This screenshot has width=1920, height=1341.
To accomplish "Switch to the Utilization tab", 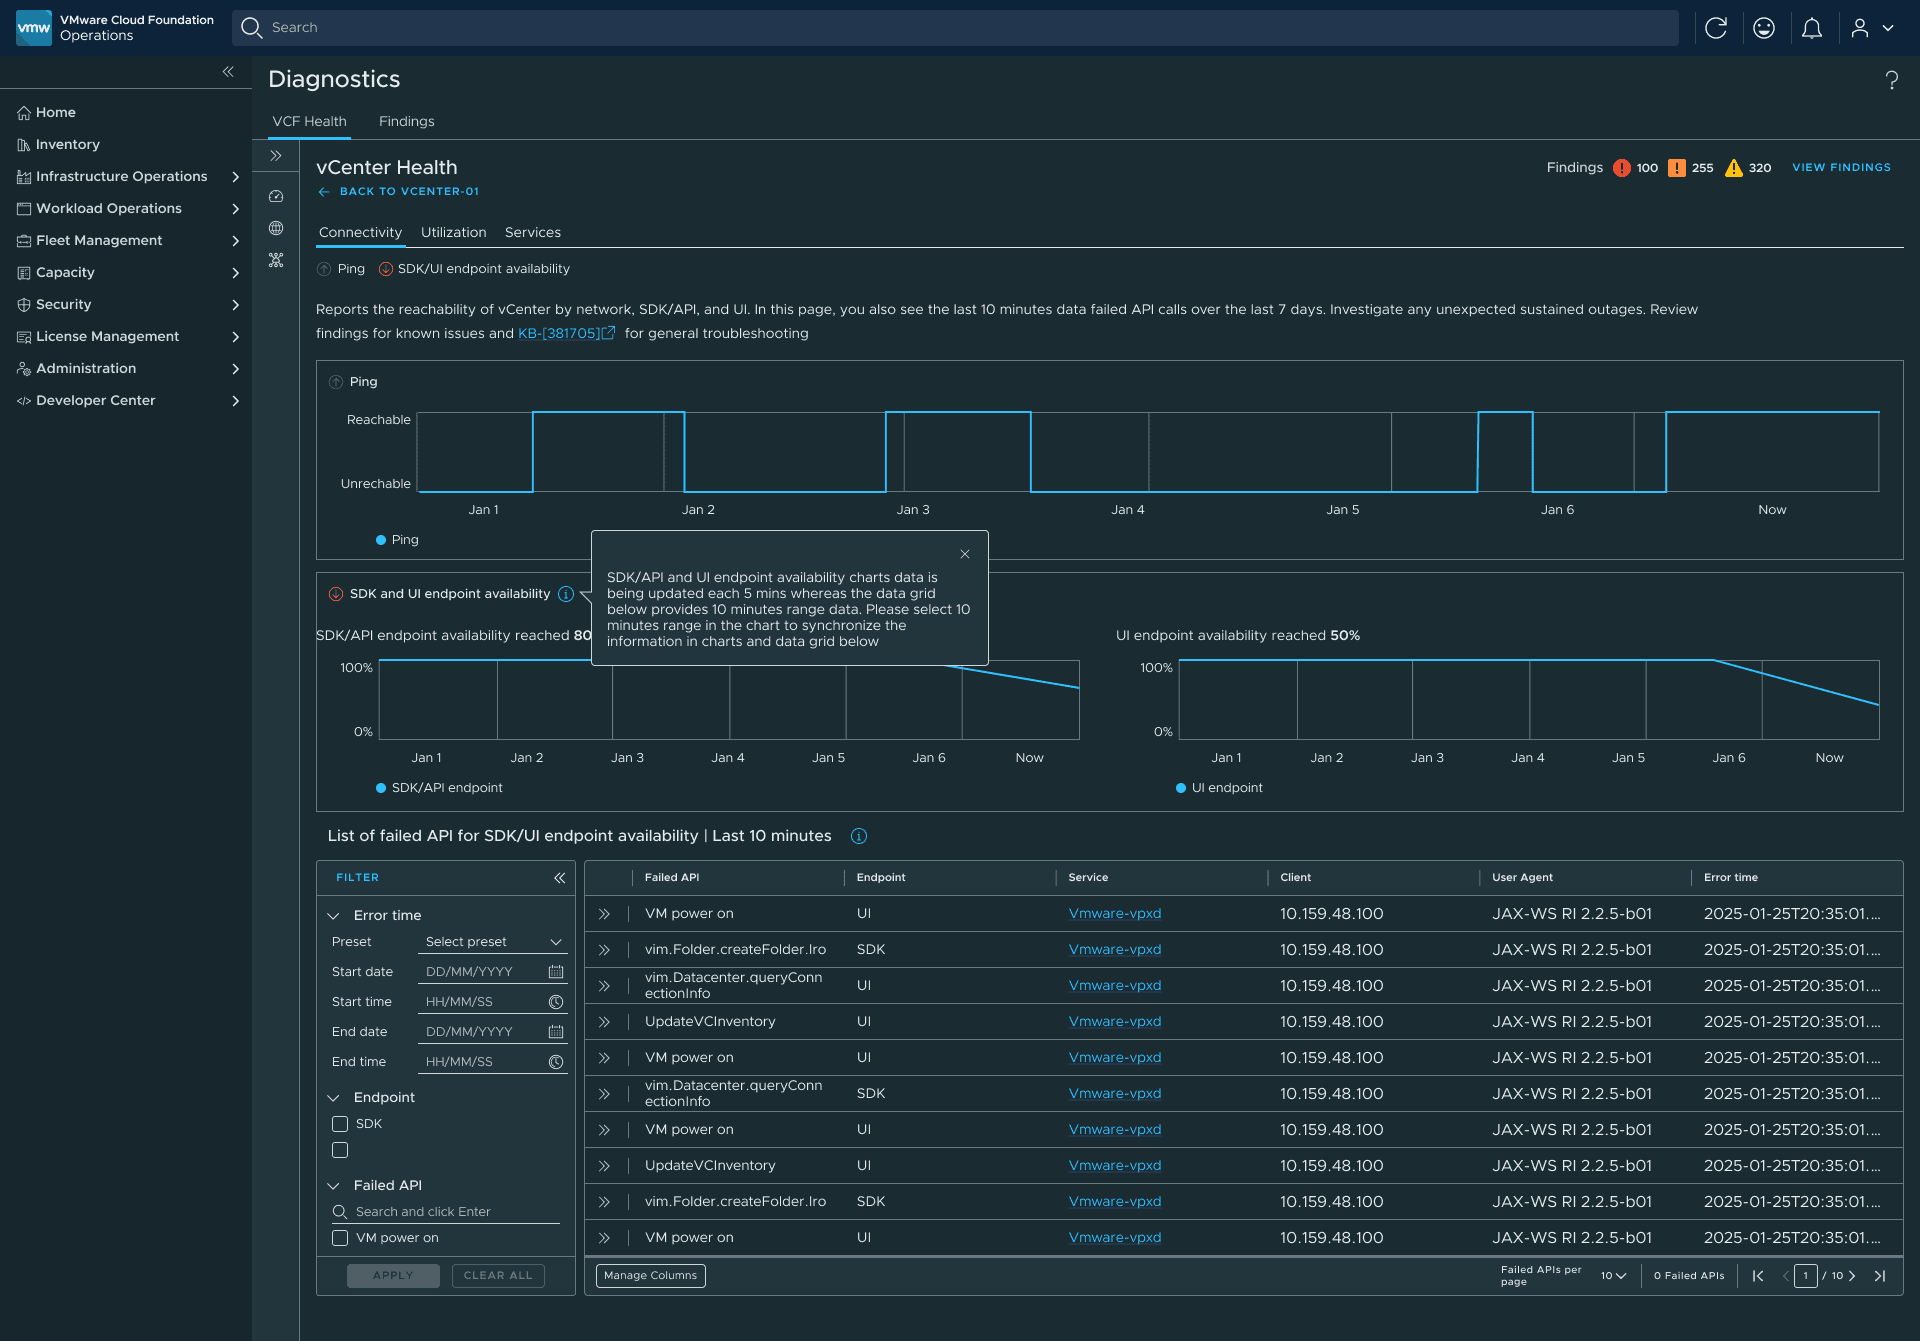I will (x=453, y=232).
